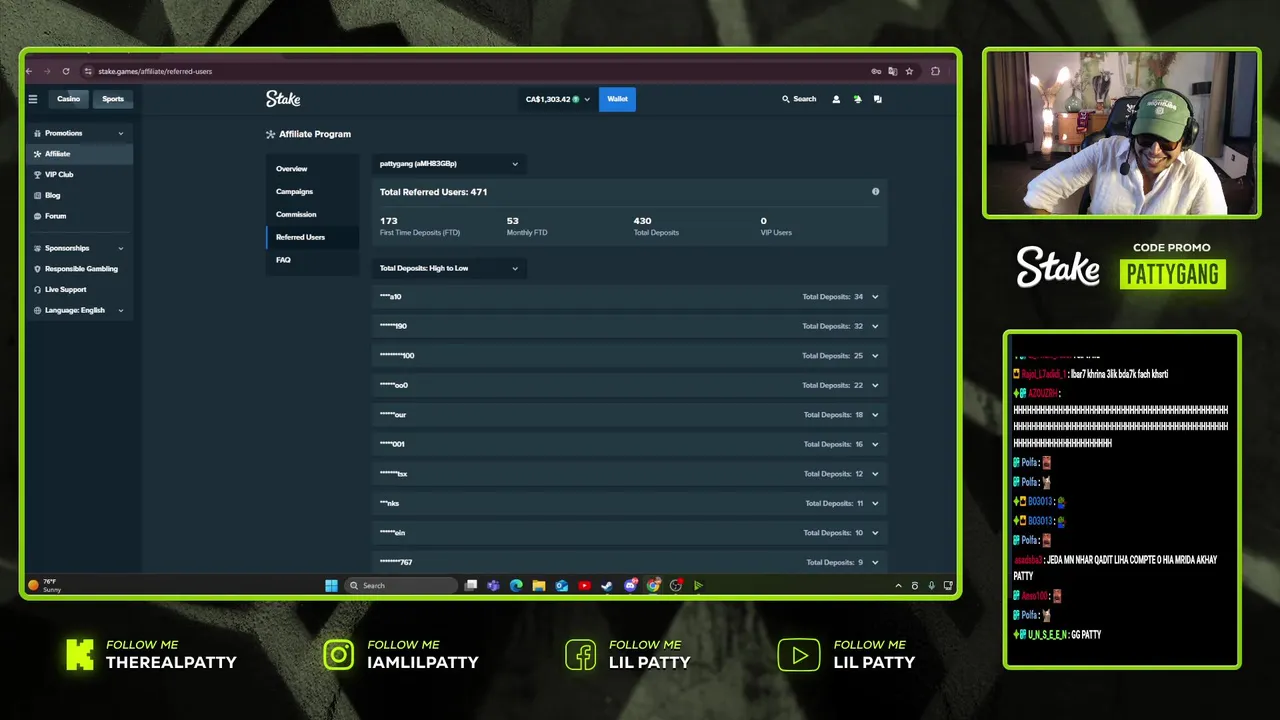Open the Commission affiliate tab
This screenshot has height=720, width=1280.
coord(311,214)
